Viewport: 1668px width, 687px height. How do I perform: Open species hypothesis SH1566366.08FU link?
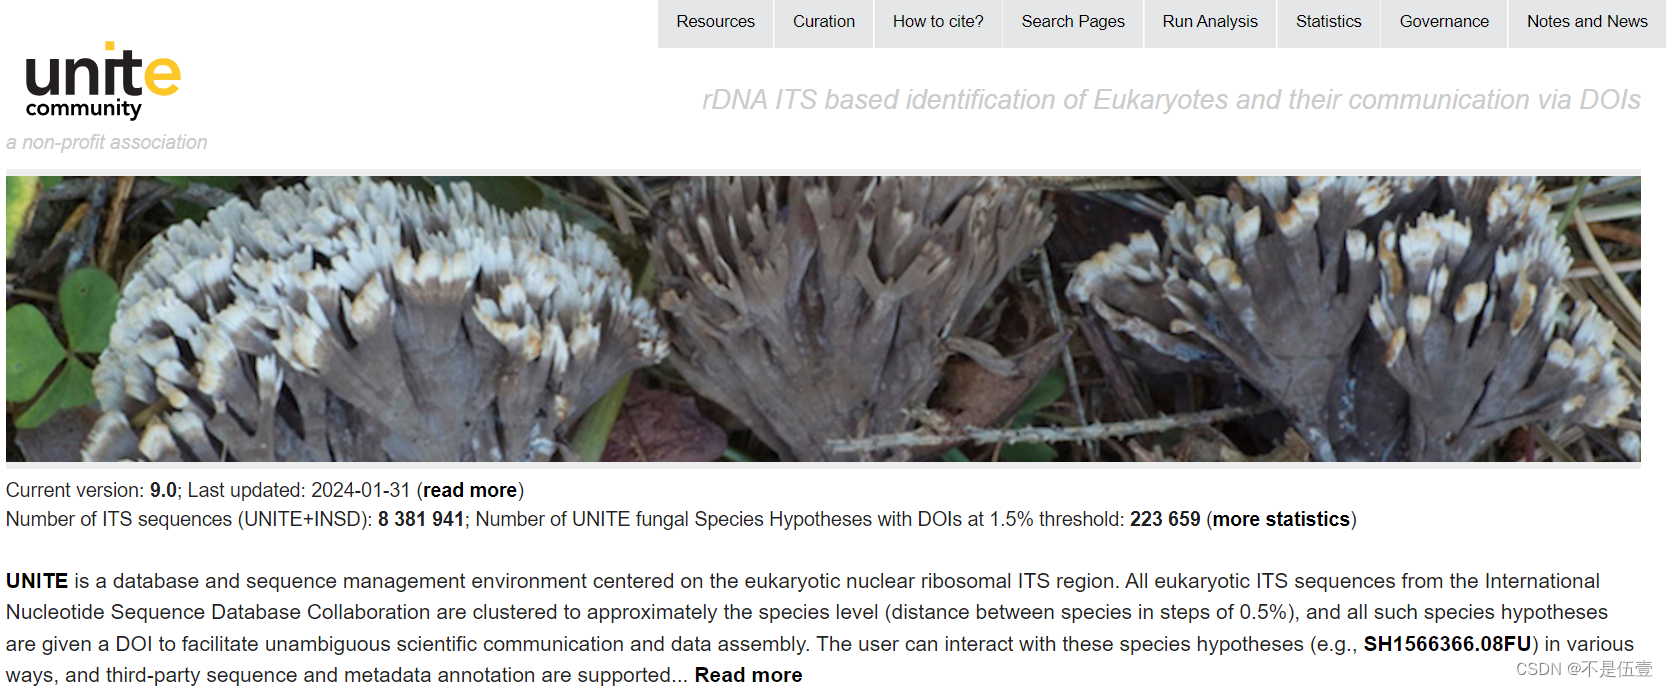click(1447, 644)
